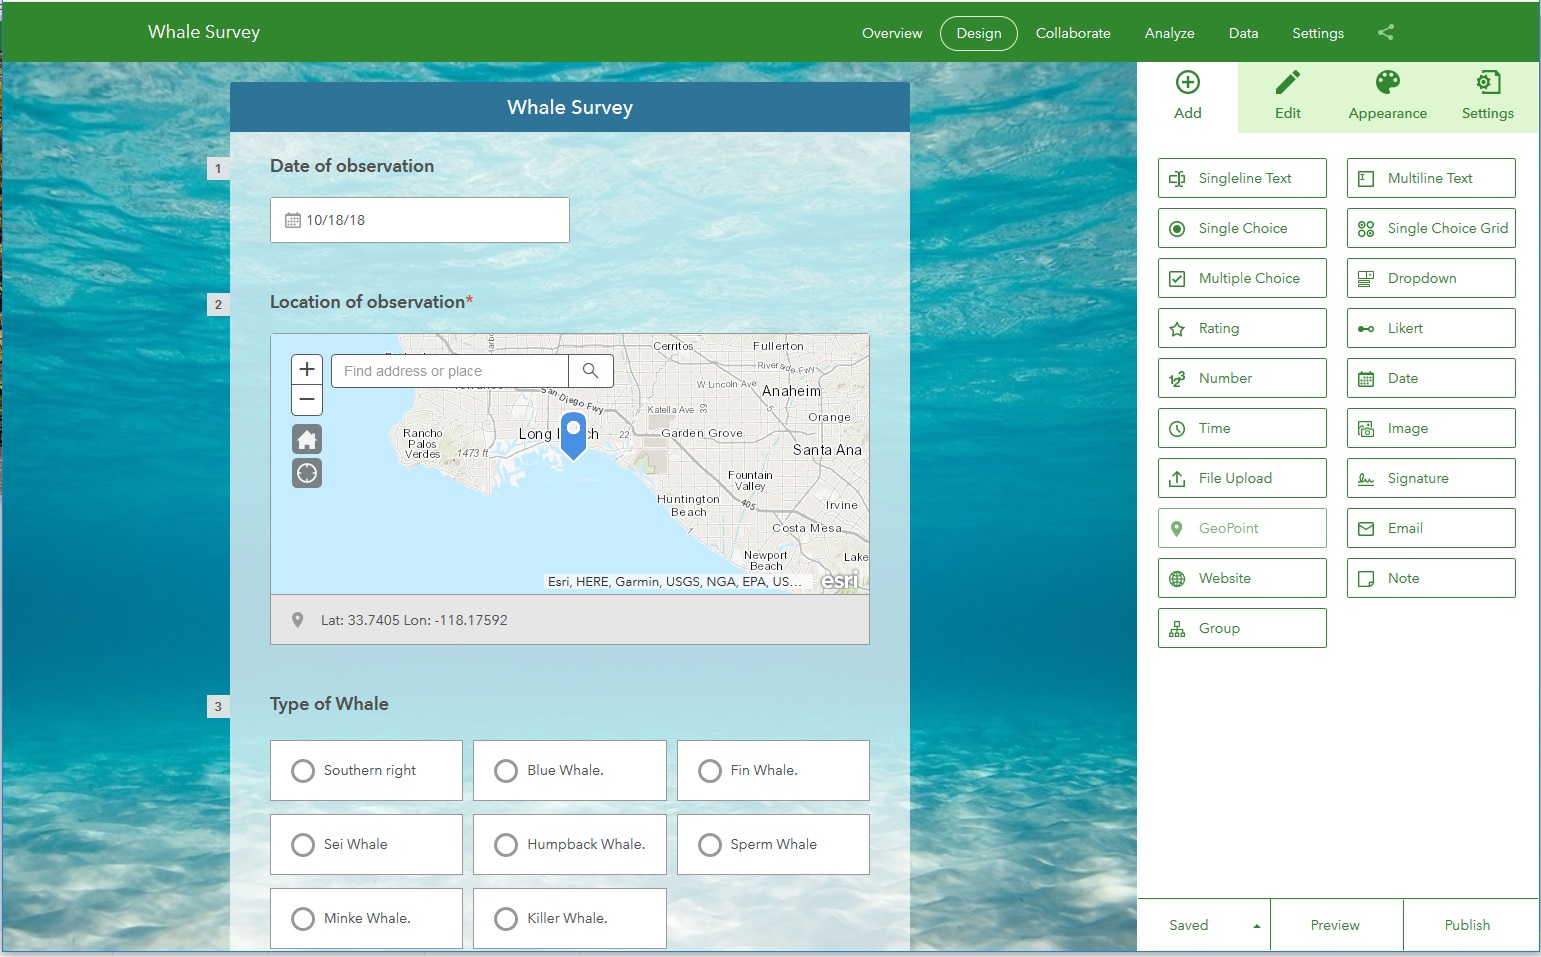
Task: Click the locate-me target icon on map
Action: [x=307, y=473]
